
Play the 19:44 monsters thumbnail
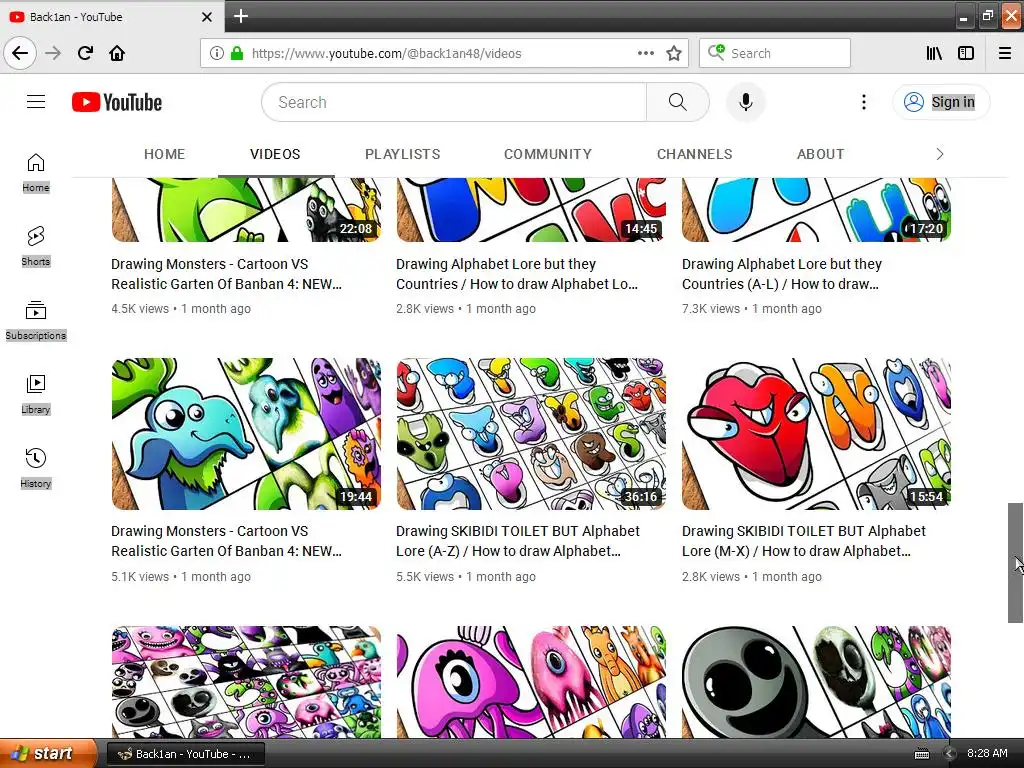click(x=246, y=434)
